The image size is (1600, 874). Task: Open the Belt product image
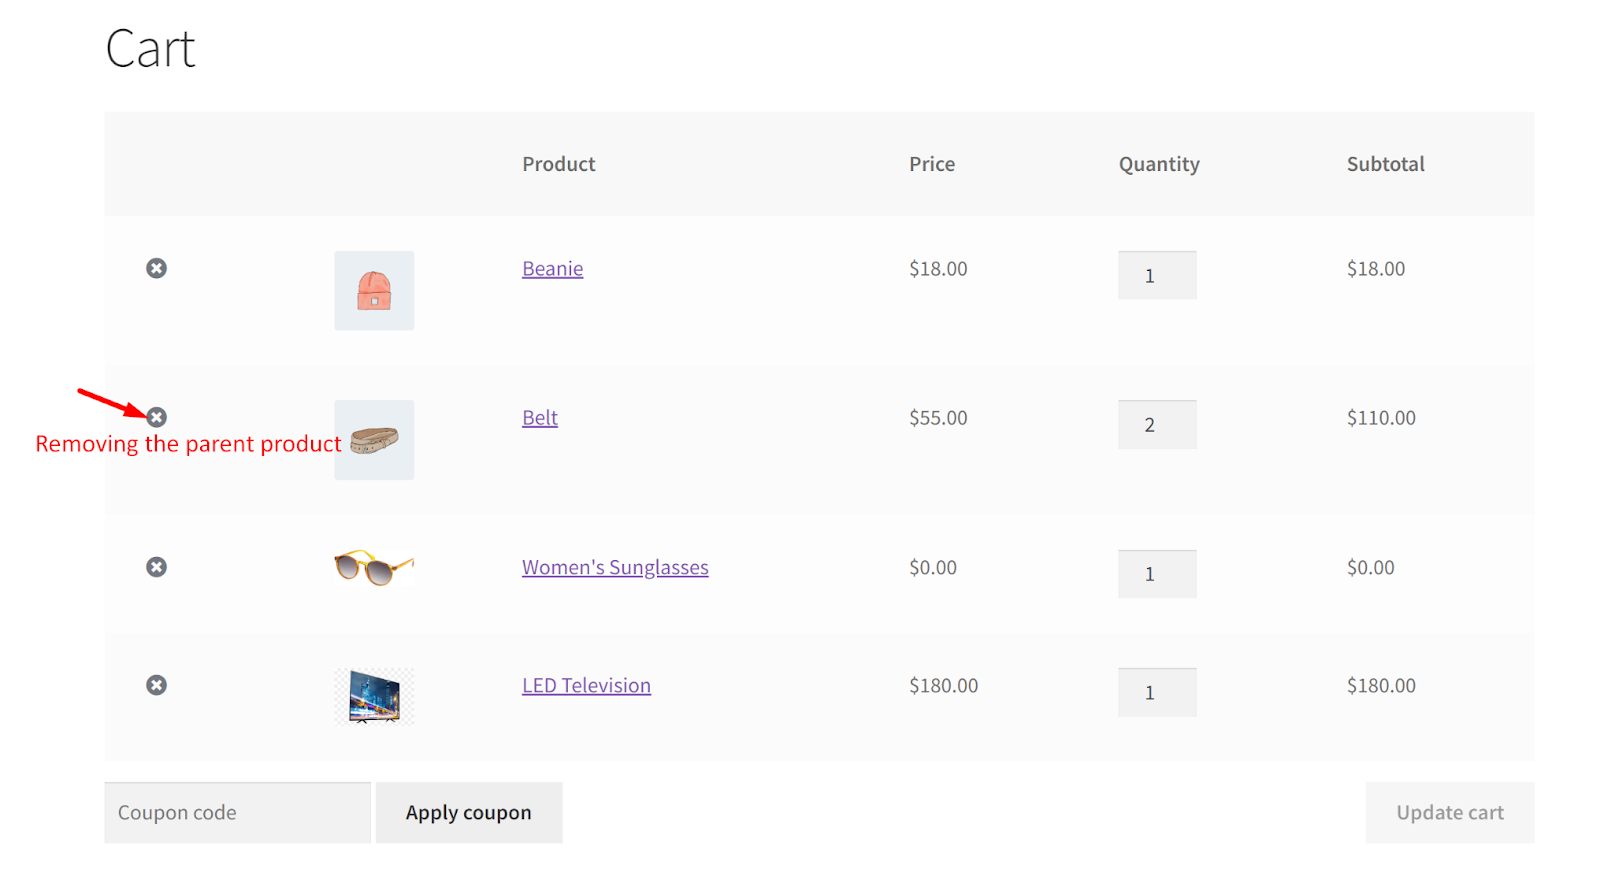(x=375, y=440)
